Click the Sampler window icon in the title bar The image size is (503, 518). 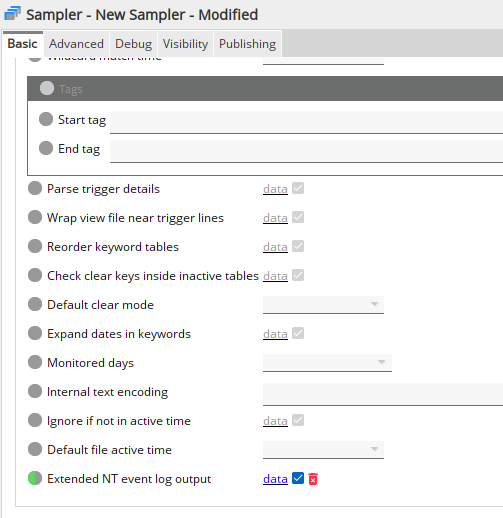pos(13,14)
